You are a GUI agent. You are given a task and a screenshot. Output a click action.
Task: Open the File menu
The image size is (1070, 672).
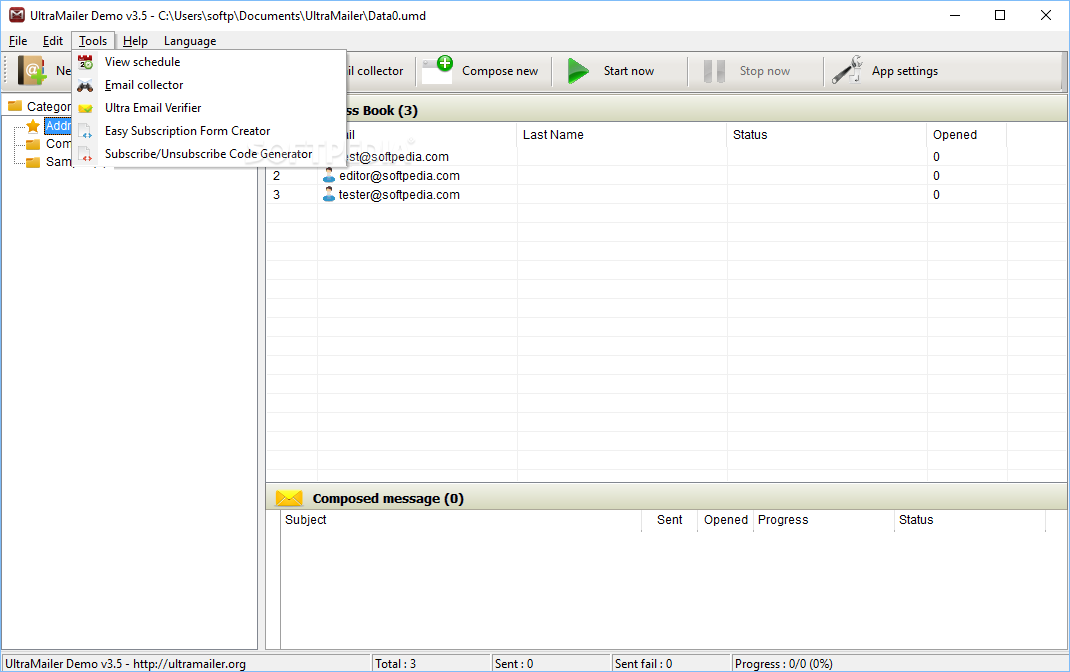pos(18,41)
